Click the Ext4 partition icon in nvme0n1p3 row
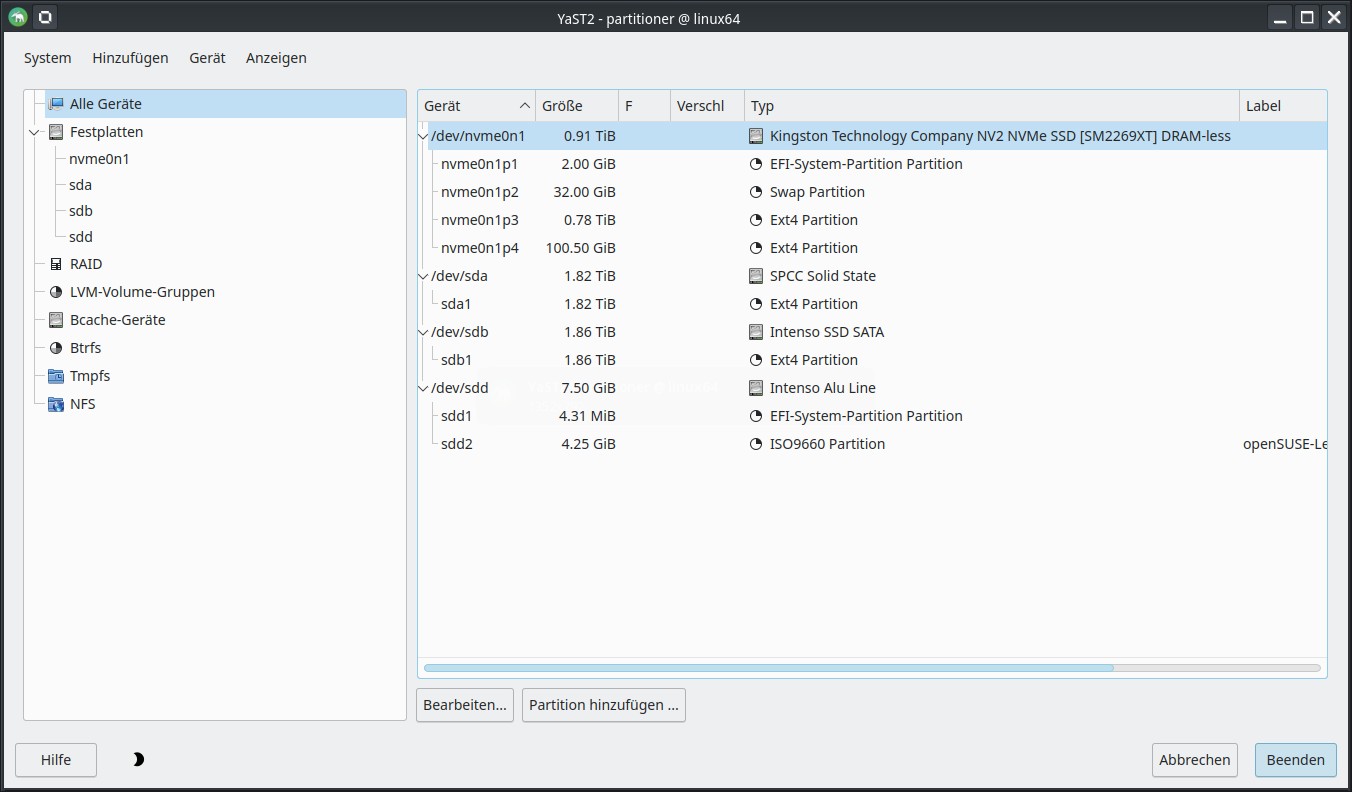 pyautogui.click(x=756, y=220)
